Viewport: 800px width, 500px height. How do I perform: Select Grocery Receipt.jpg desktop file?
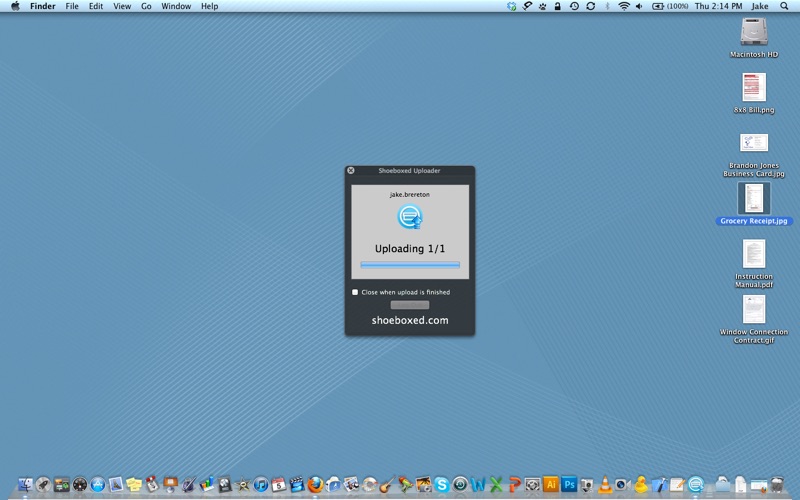pyautogui.click(x=754, y=204)
